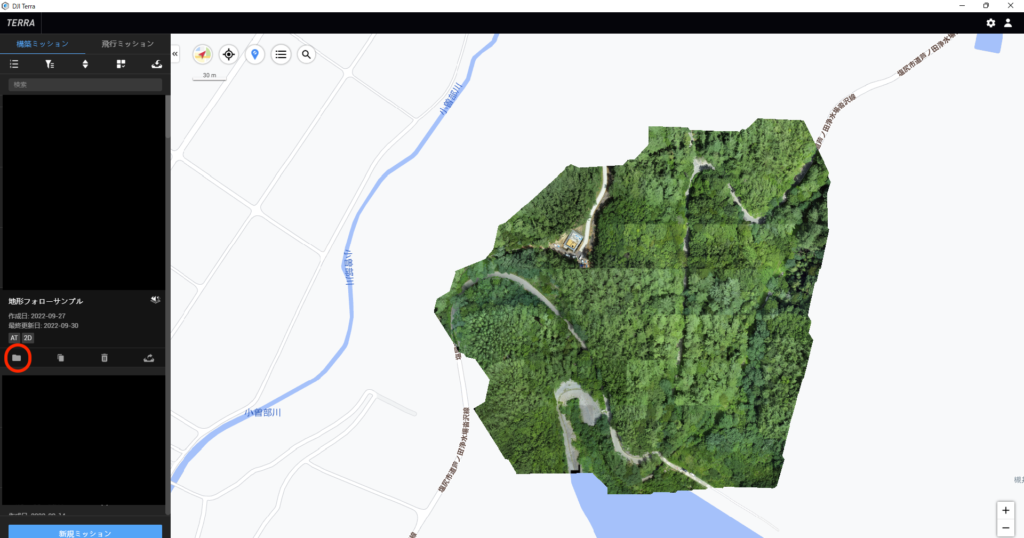The image size is (1024, 538).
Task: Click the 新規ミッション button
Action: [x=85, y=532]
